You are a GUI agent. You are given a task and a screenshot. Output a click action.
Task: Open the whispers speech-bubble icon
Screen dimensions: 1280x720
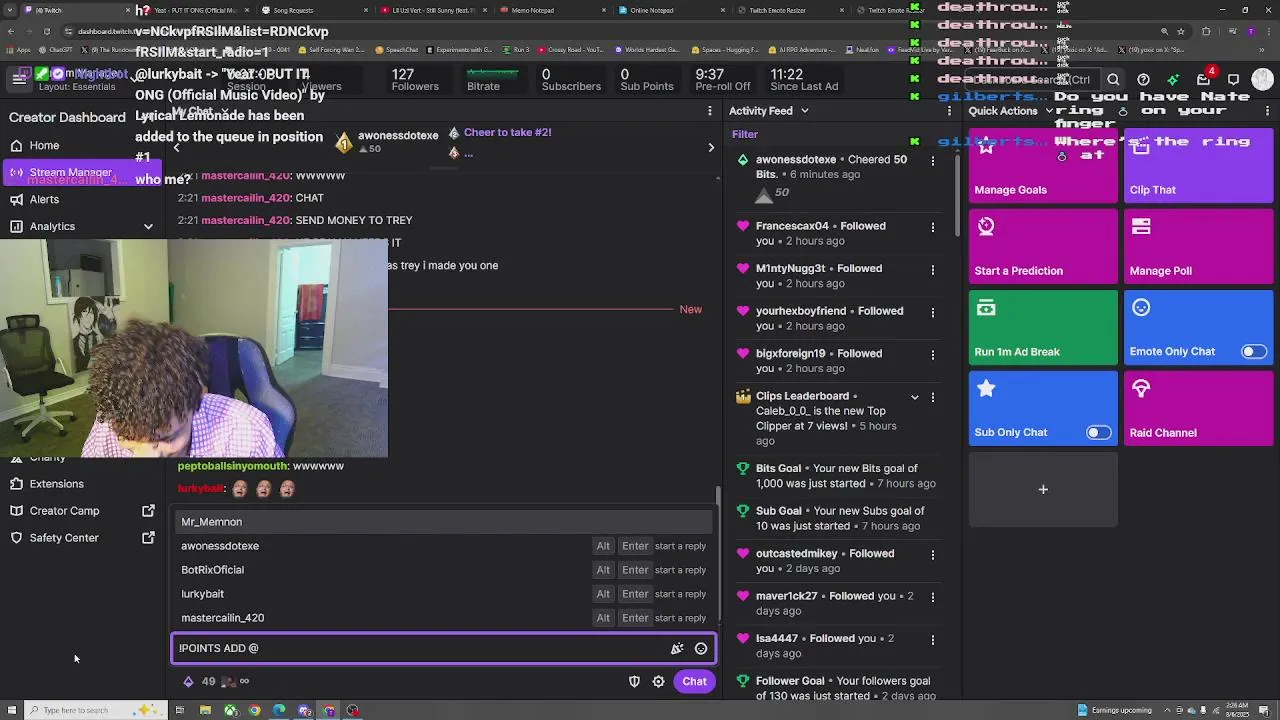[x=1233, y=80]
